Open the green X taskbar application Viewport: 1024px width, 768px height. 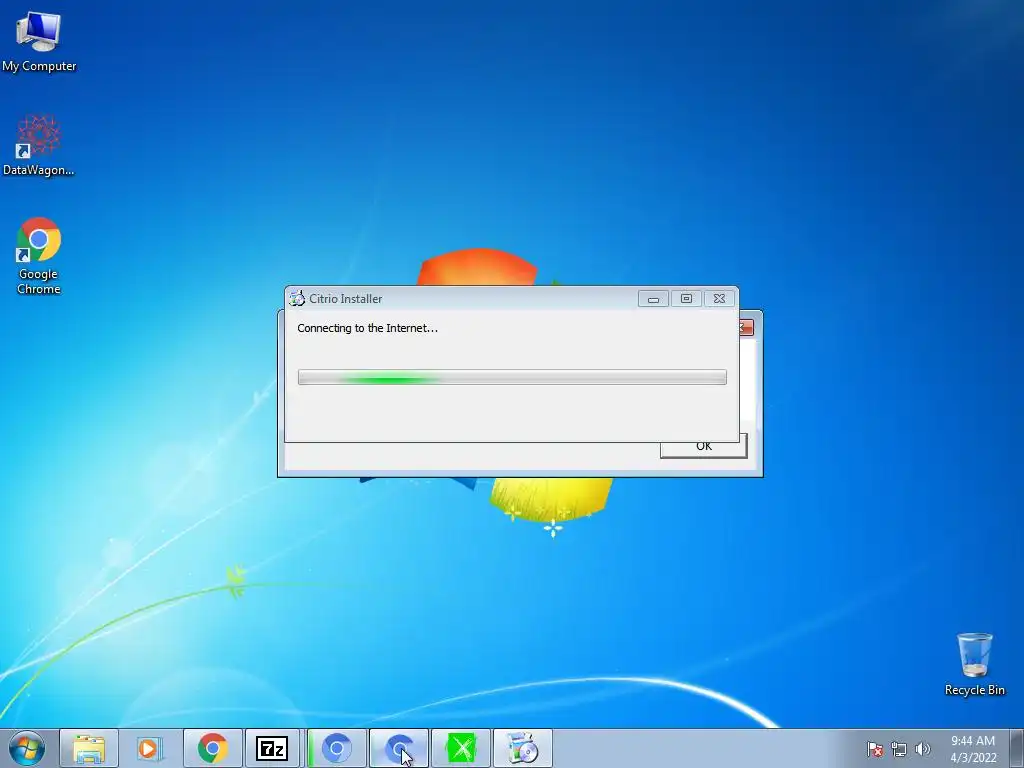(x=461, y=748)
